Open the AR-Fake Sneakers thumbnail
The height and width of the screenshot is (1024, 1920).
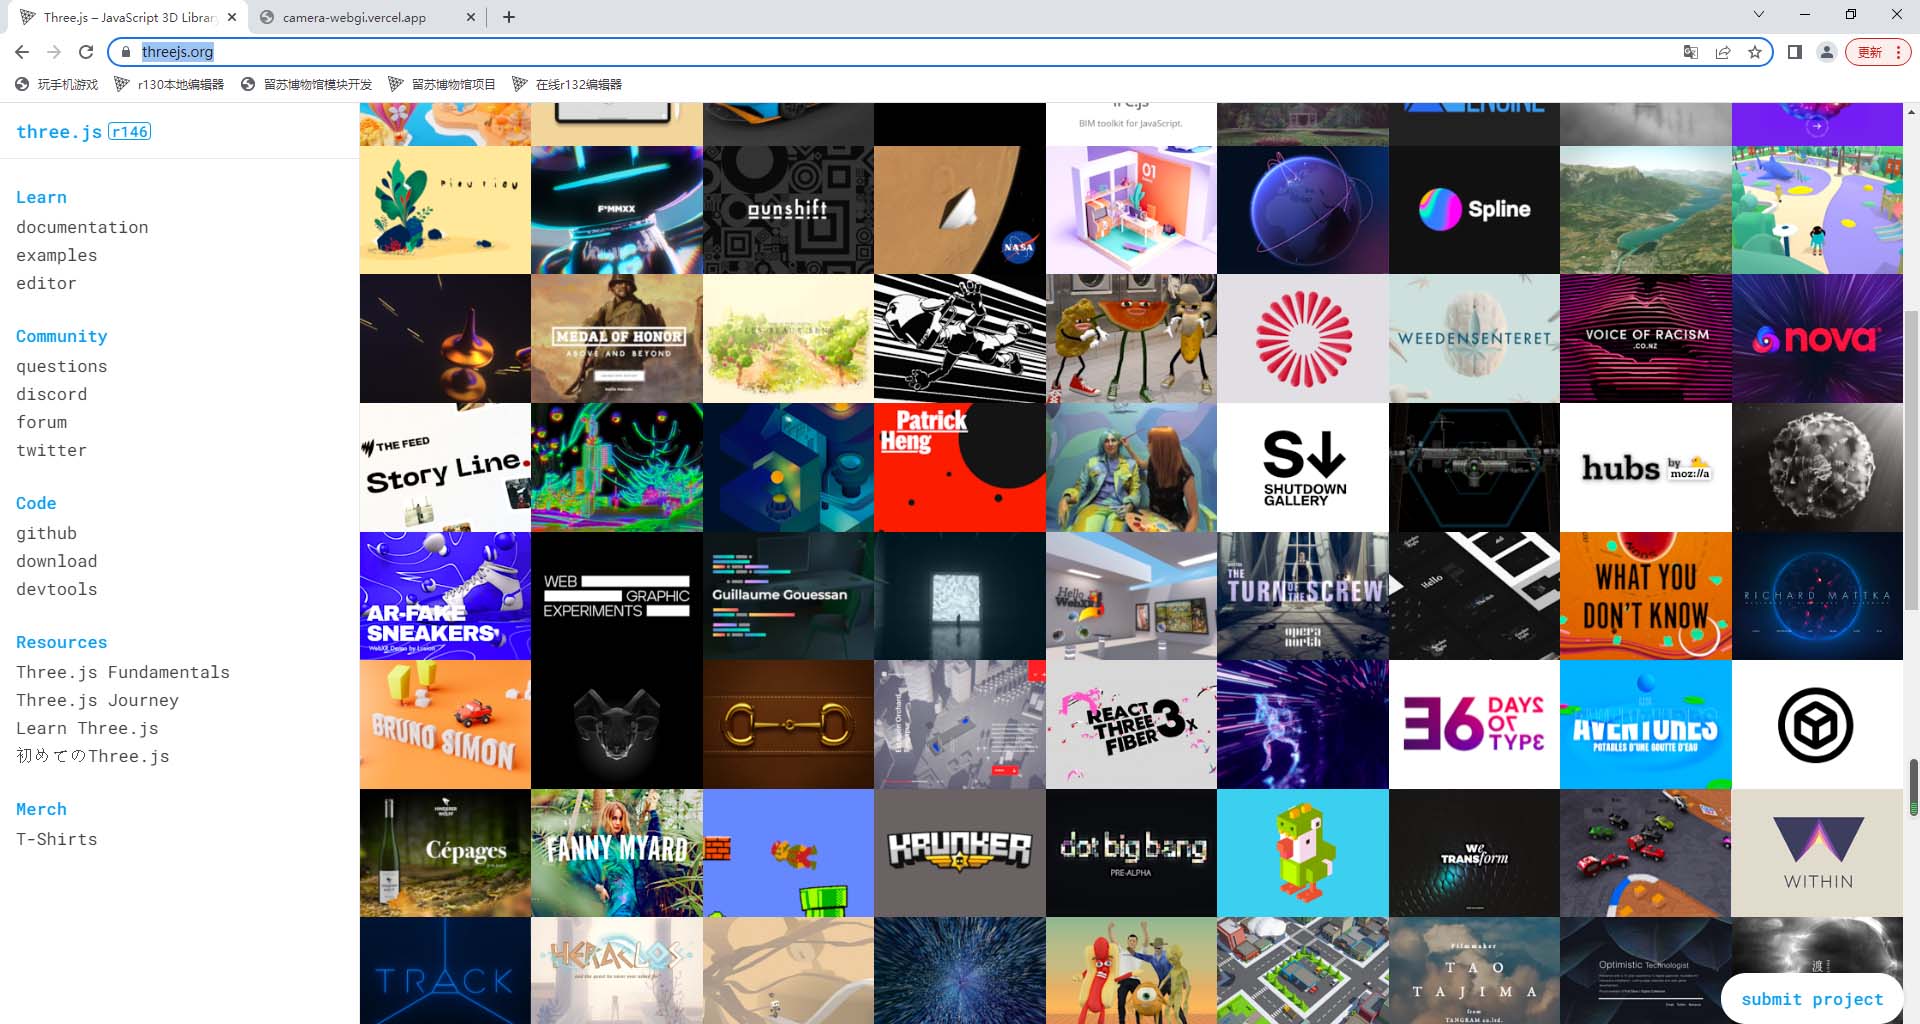[445, 596]
